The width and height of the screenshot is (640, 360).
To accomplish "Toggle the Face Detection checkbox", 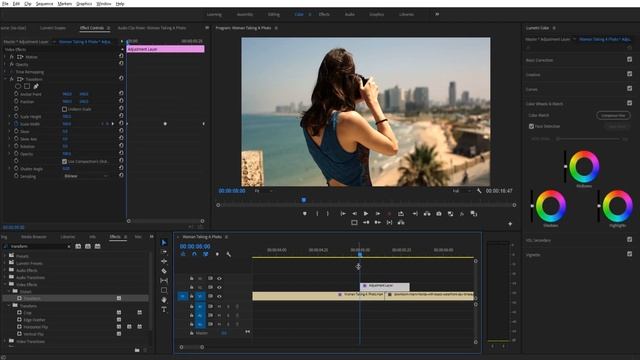I will (531, 127).
